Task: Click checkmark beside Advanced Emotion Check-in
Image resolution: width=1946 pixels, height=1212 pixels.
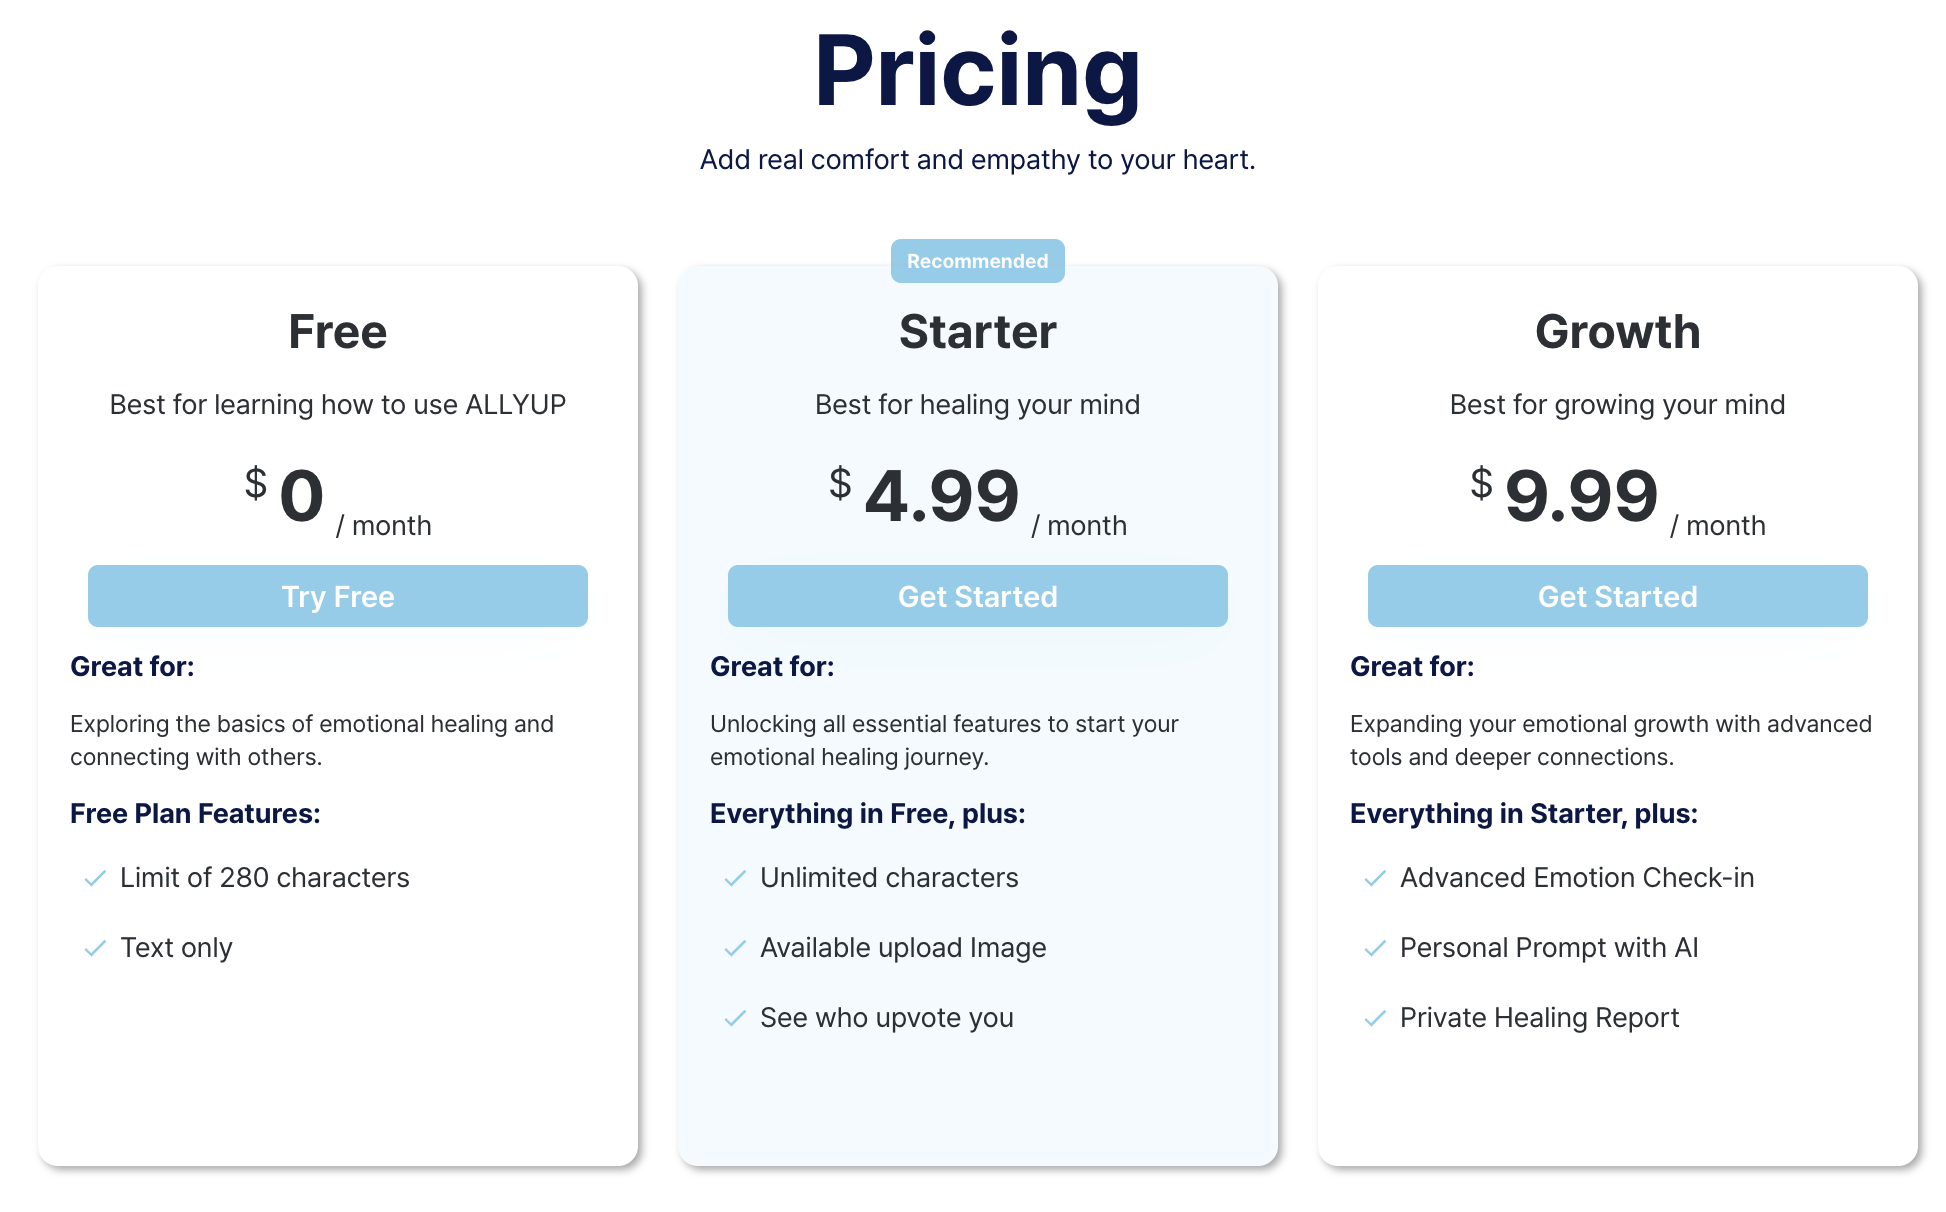Action: point(1375,878)
